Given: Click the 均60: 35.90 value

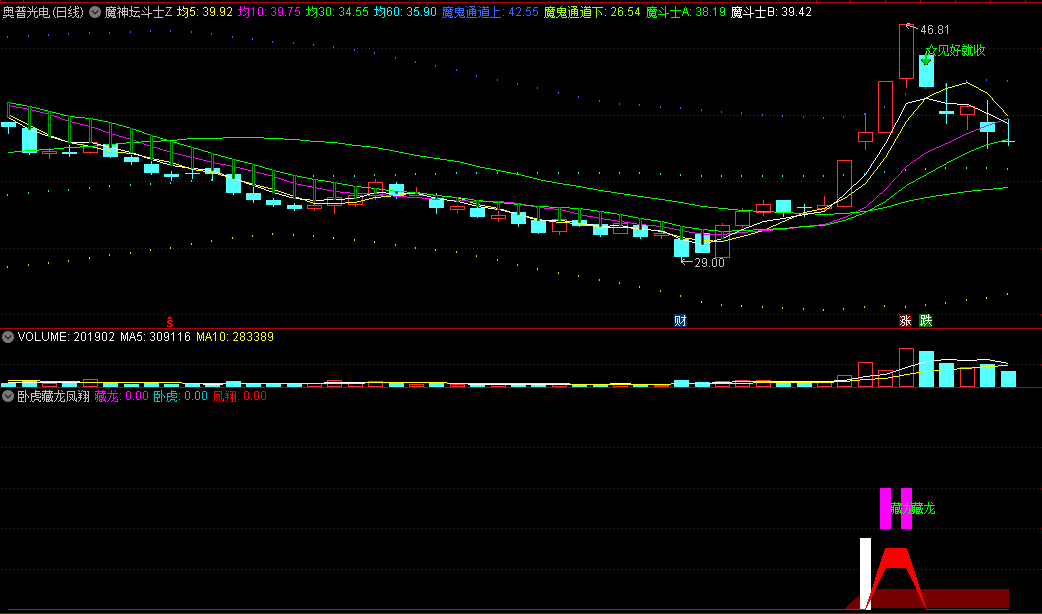Looking at the screenshot, I should coord(405,12).
